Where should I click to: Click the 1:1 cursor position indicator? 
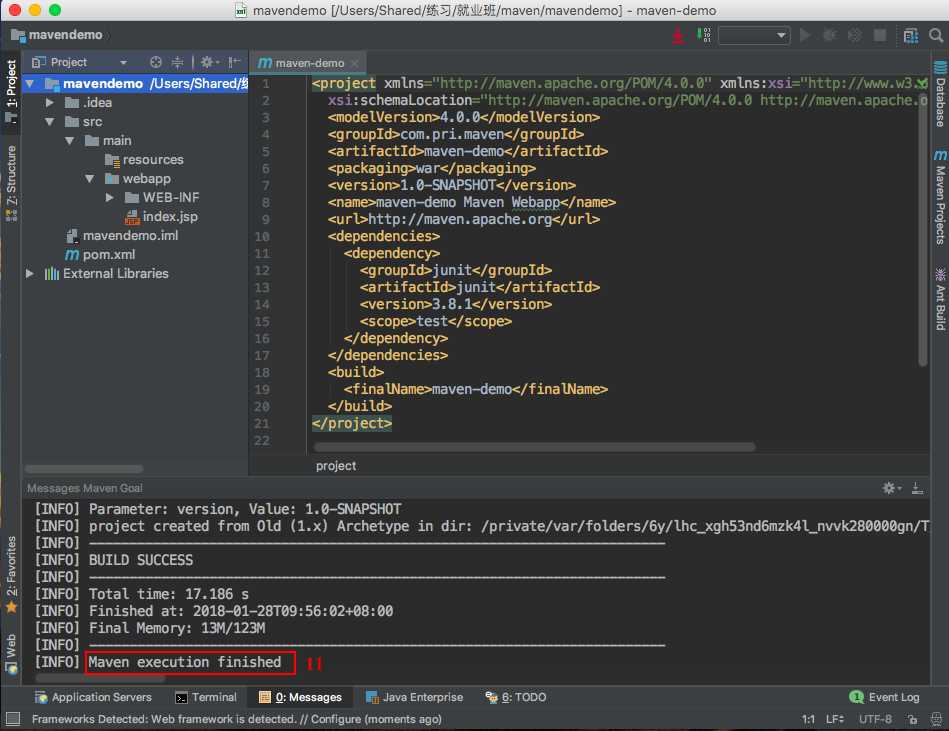(x=808, y=720)
